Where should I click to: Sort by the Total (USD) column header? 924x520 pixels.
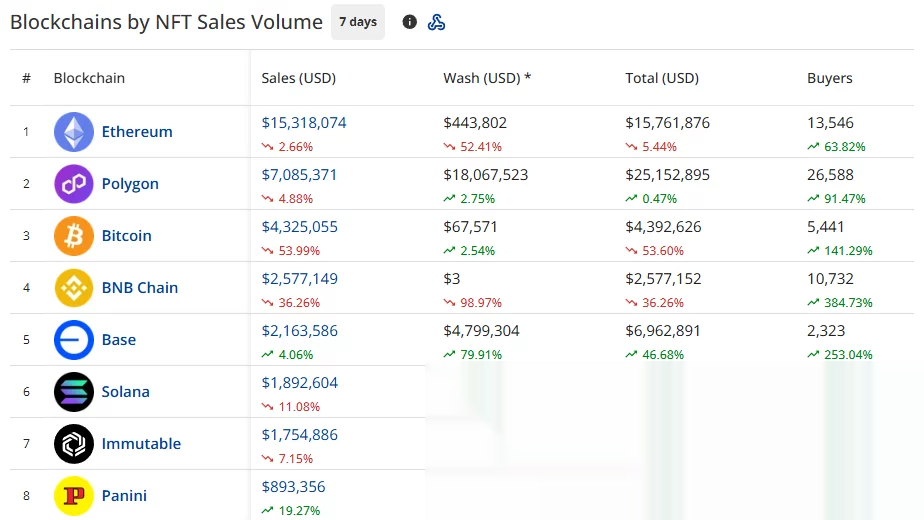(662, 78)
